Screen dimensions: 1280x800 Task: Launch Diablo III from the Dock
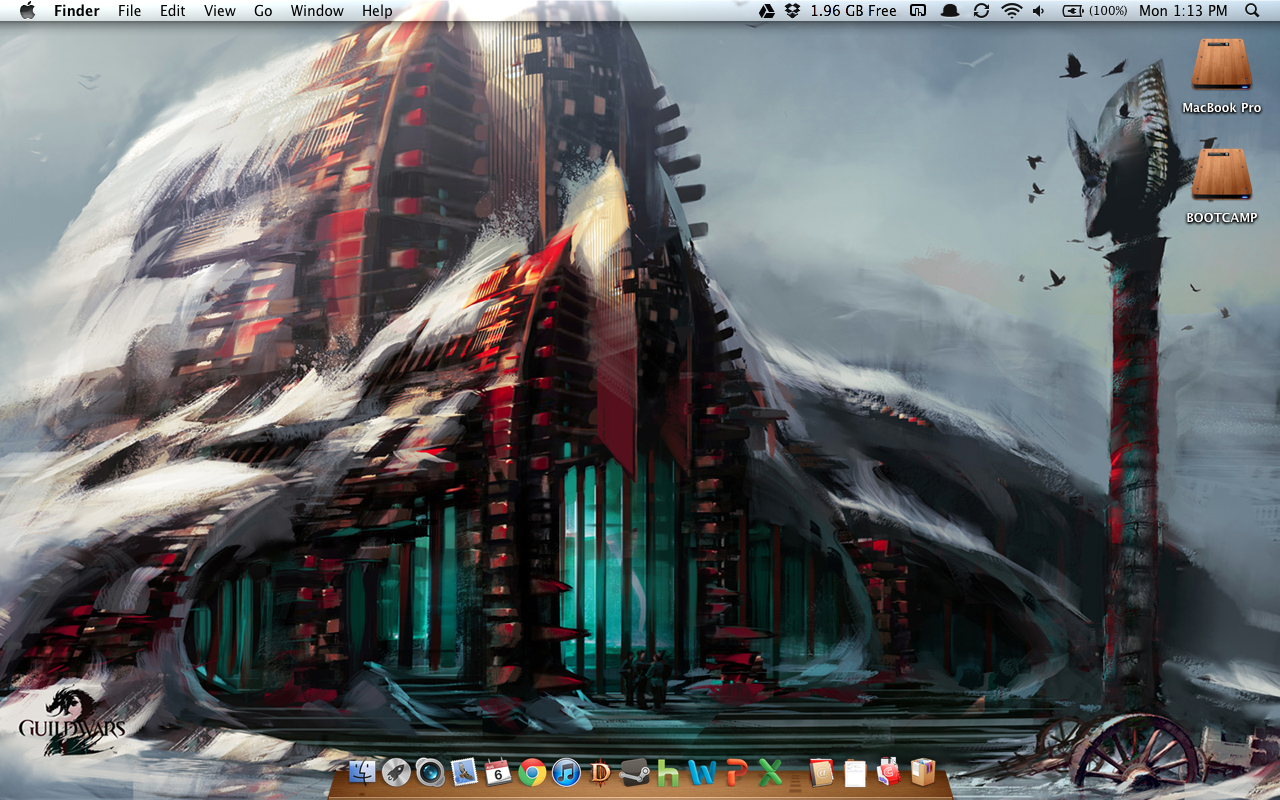click(600, 772)
